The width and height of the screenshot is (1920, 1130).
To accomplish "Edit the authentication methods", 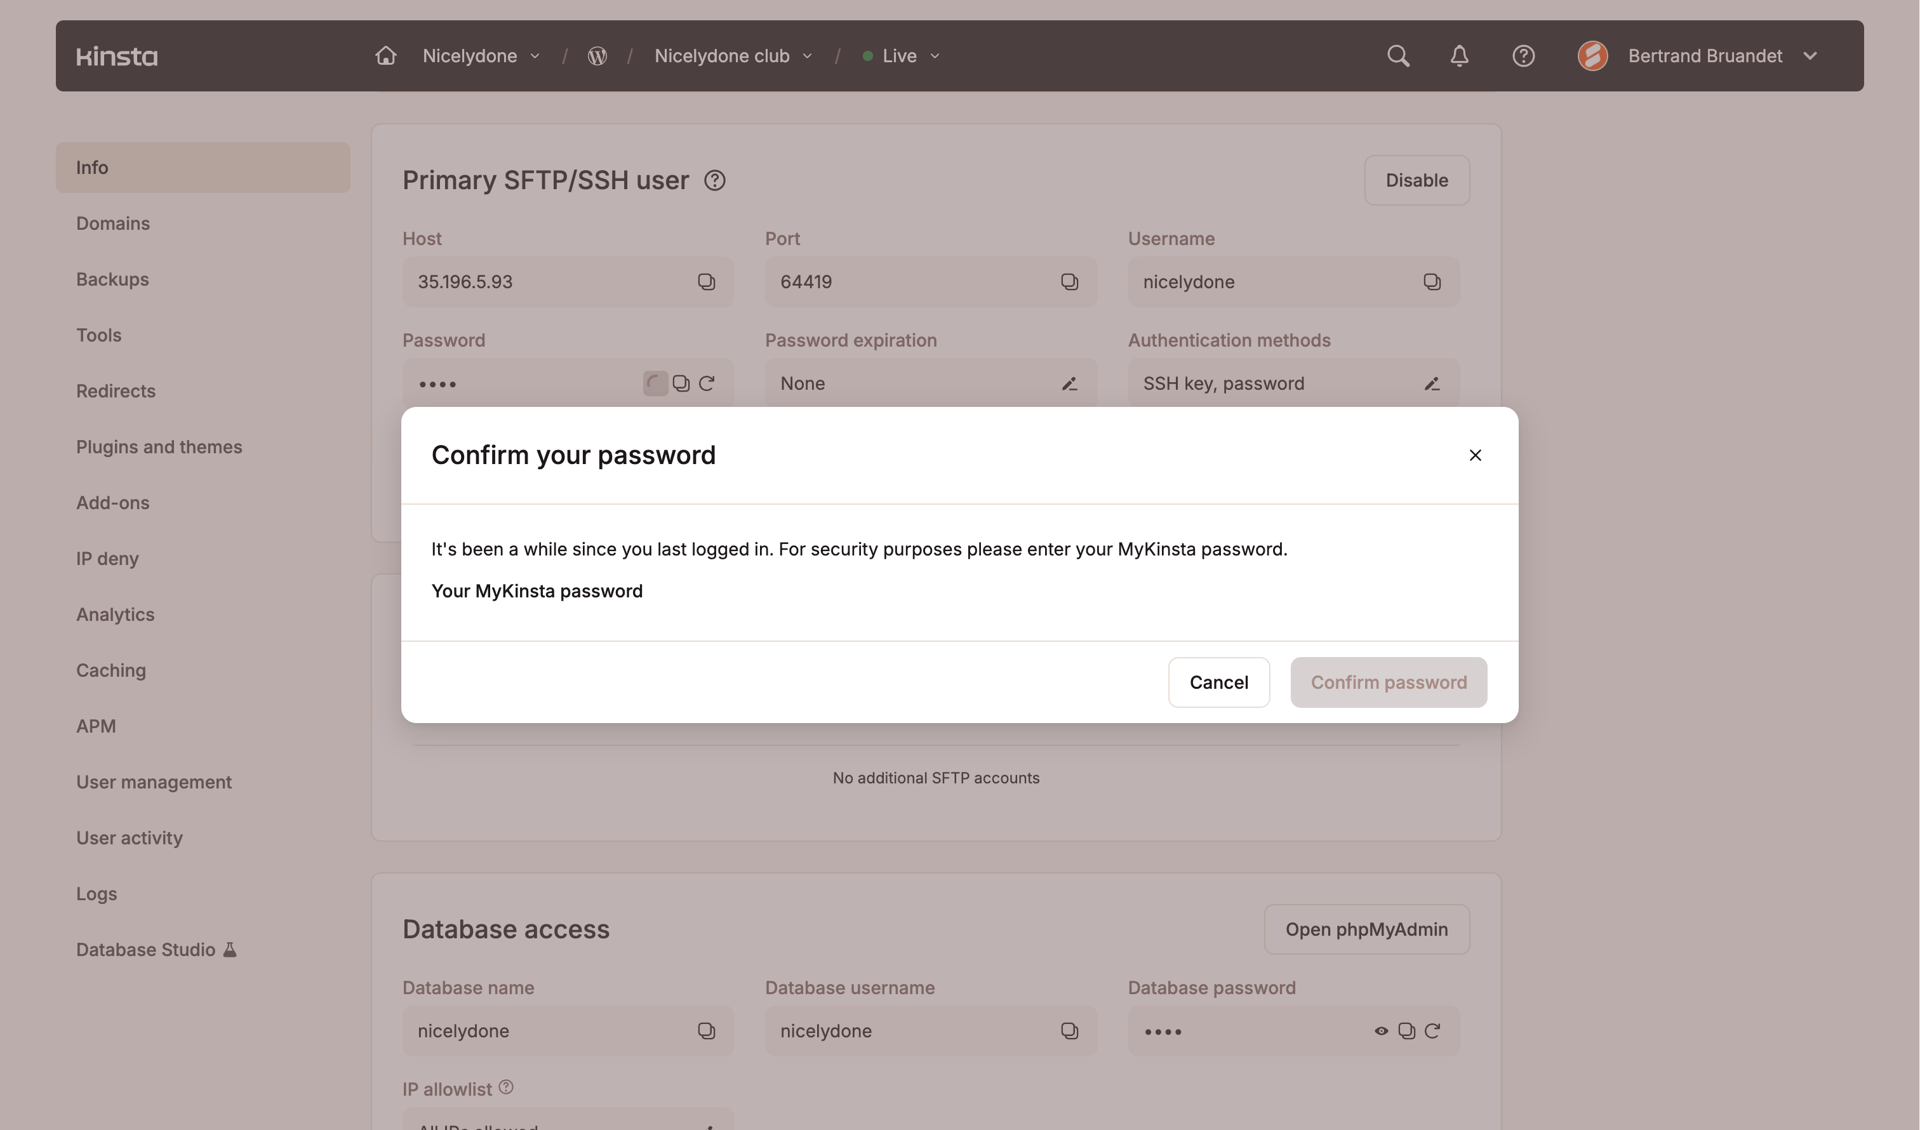I will [1432, 383].
